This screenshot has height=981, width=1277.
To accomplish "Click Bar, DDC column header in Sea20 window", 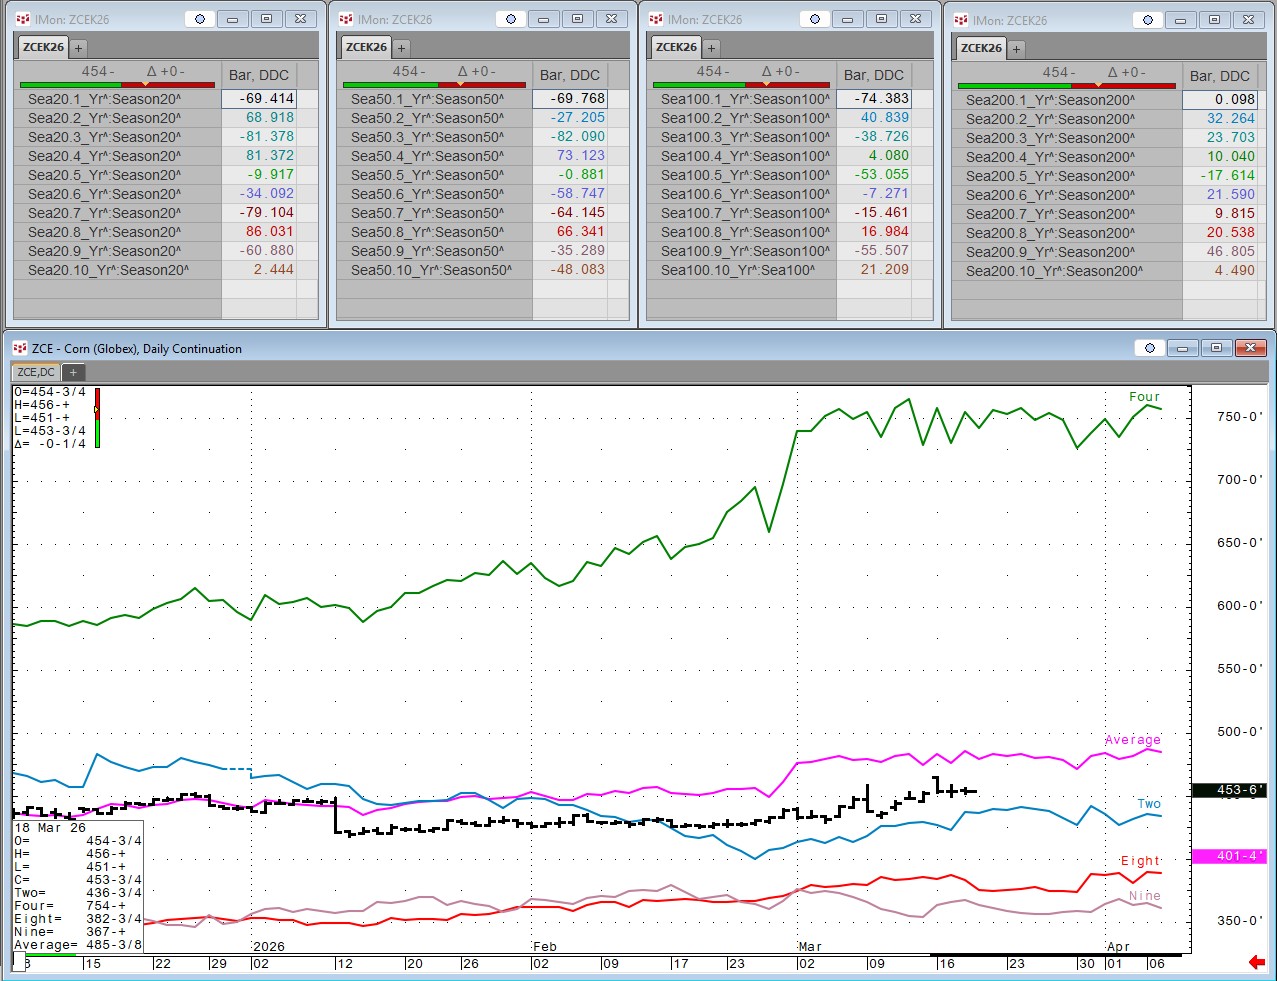I will (x=258, y=75).
